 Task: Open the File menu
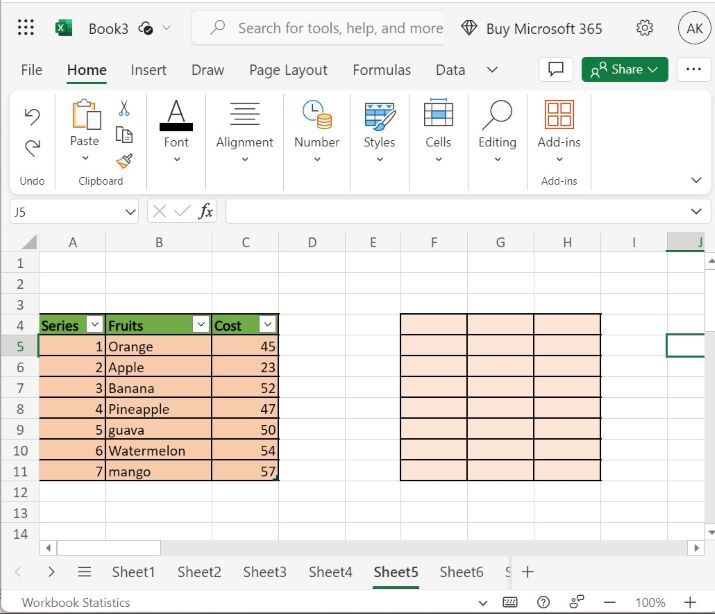[31, 70]
